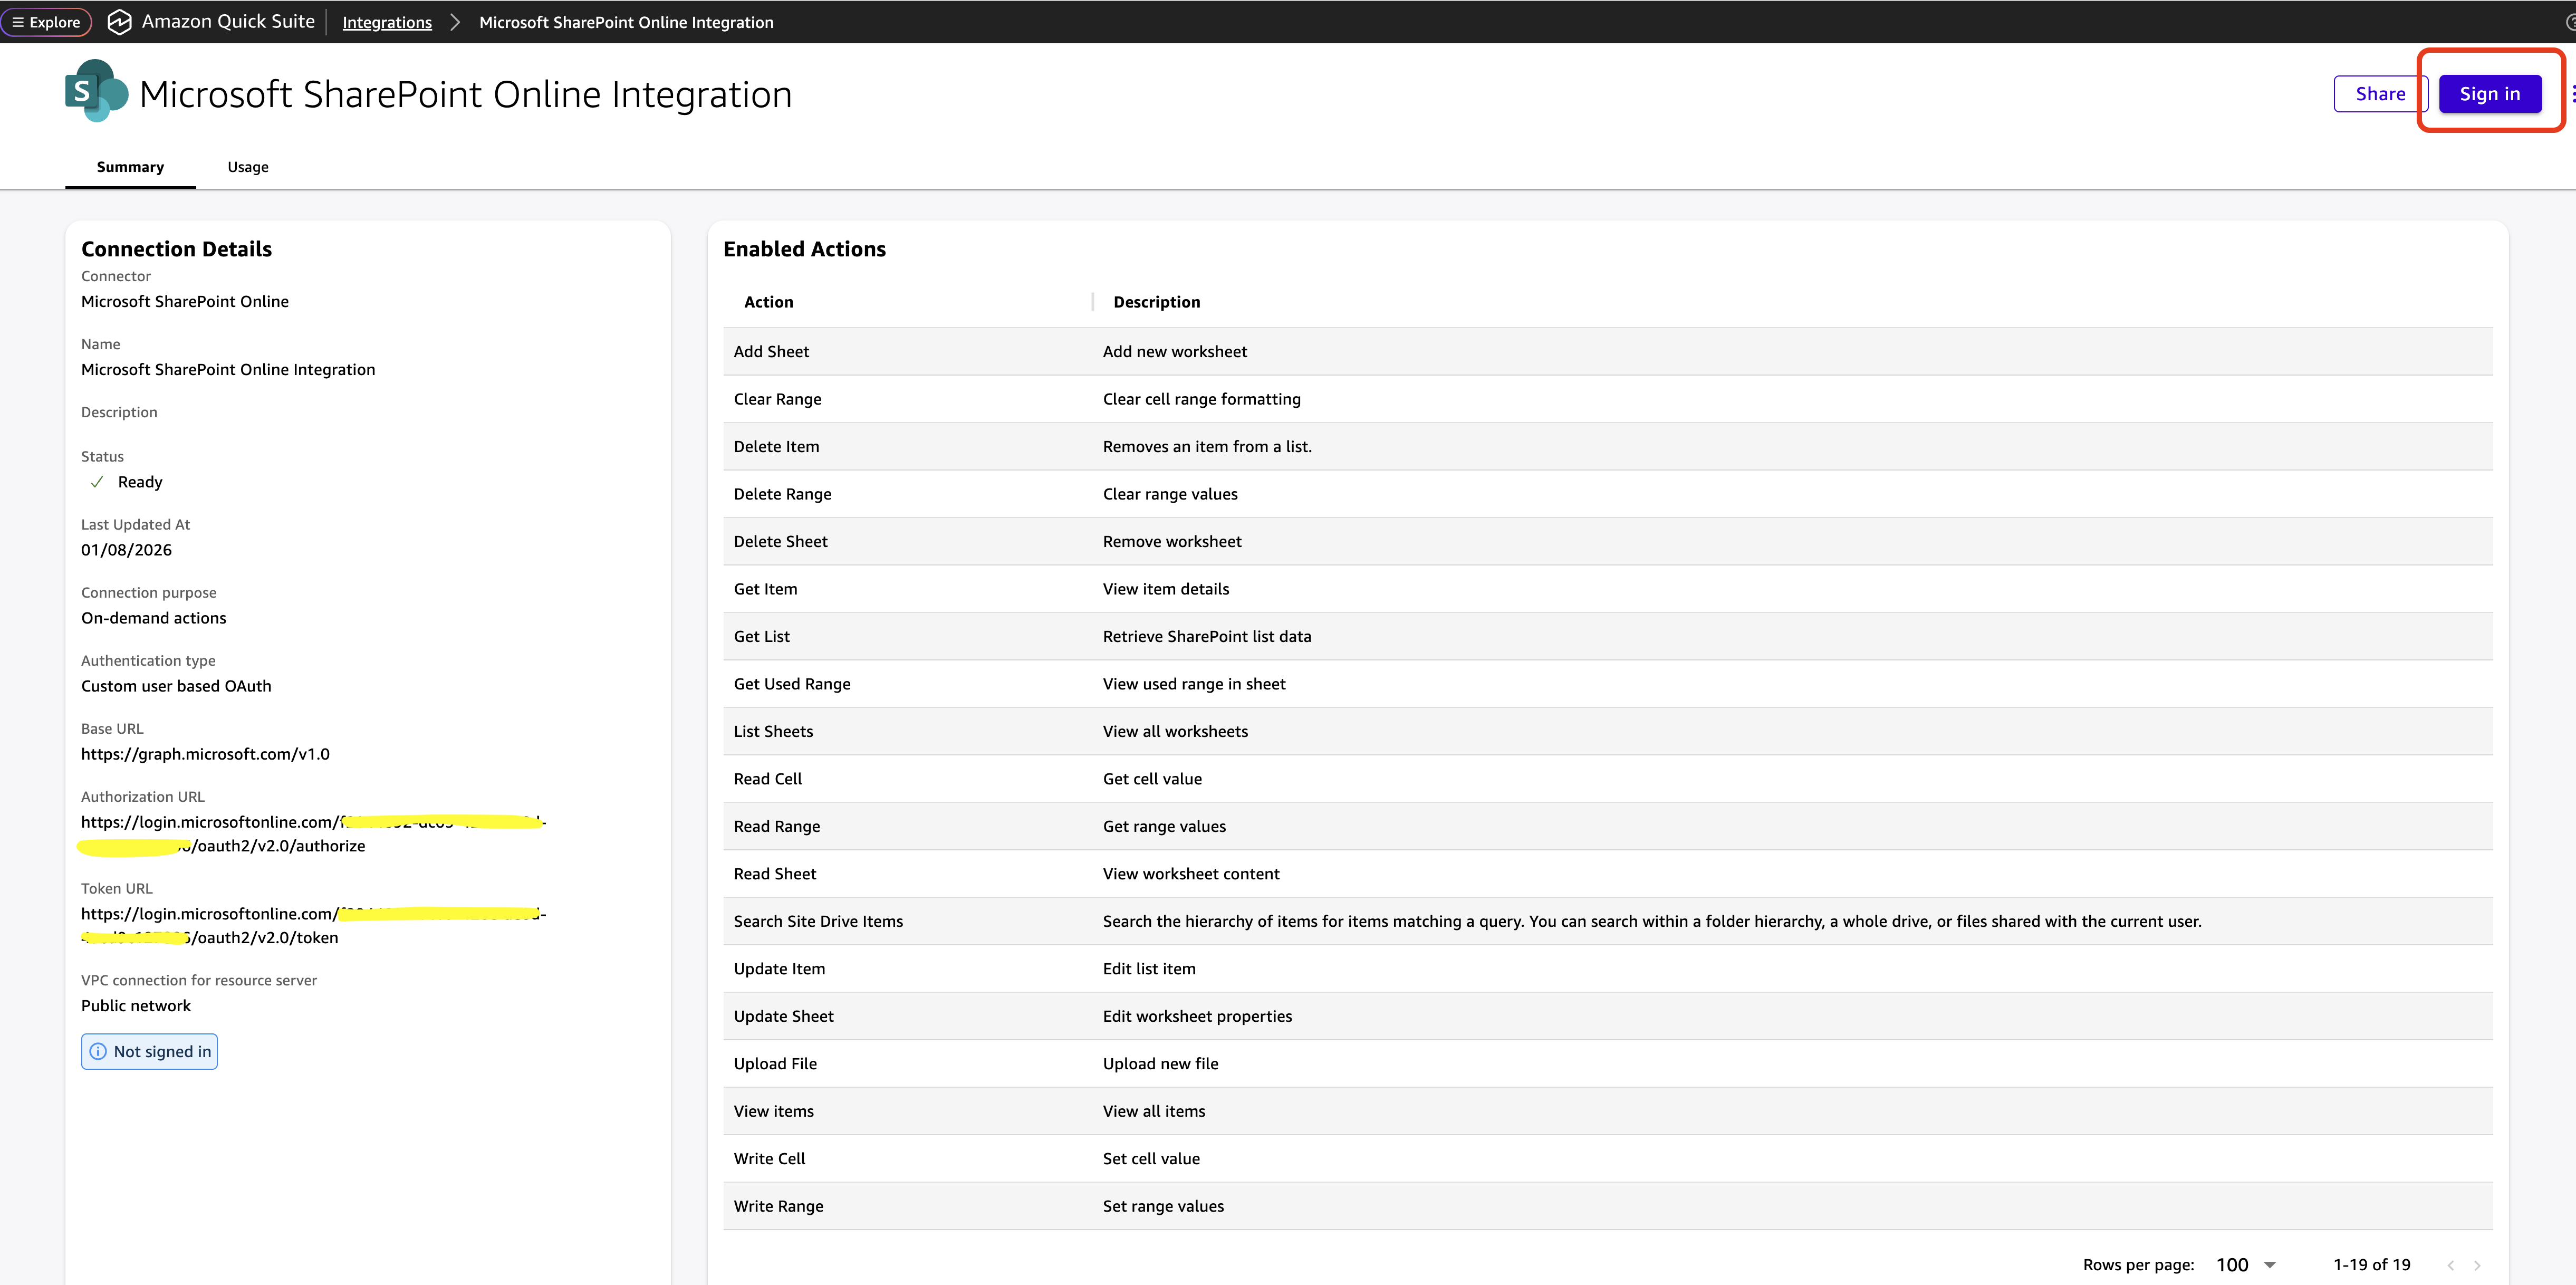Switch to the Usage tab
2576x1285 pixels.
point(247,167)
